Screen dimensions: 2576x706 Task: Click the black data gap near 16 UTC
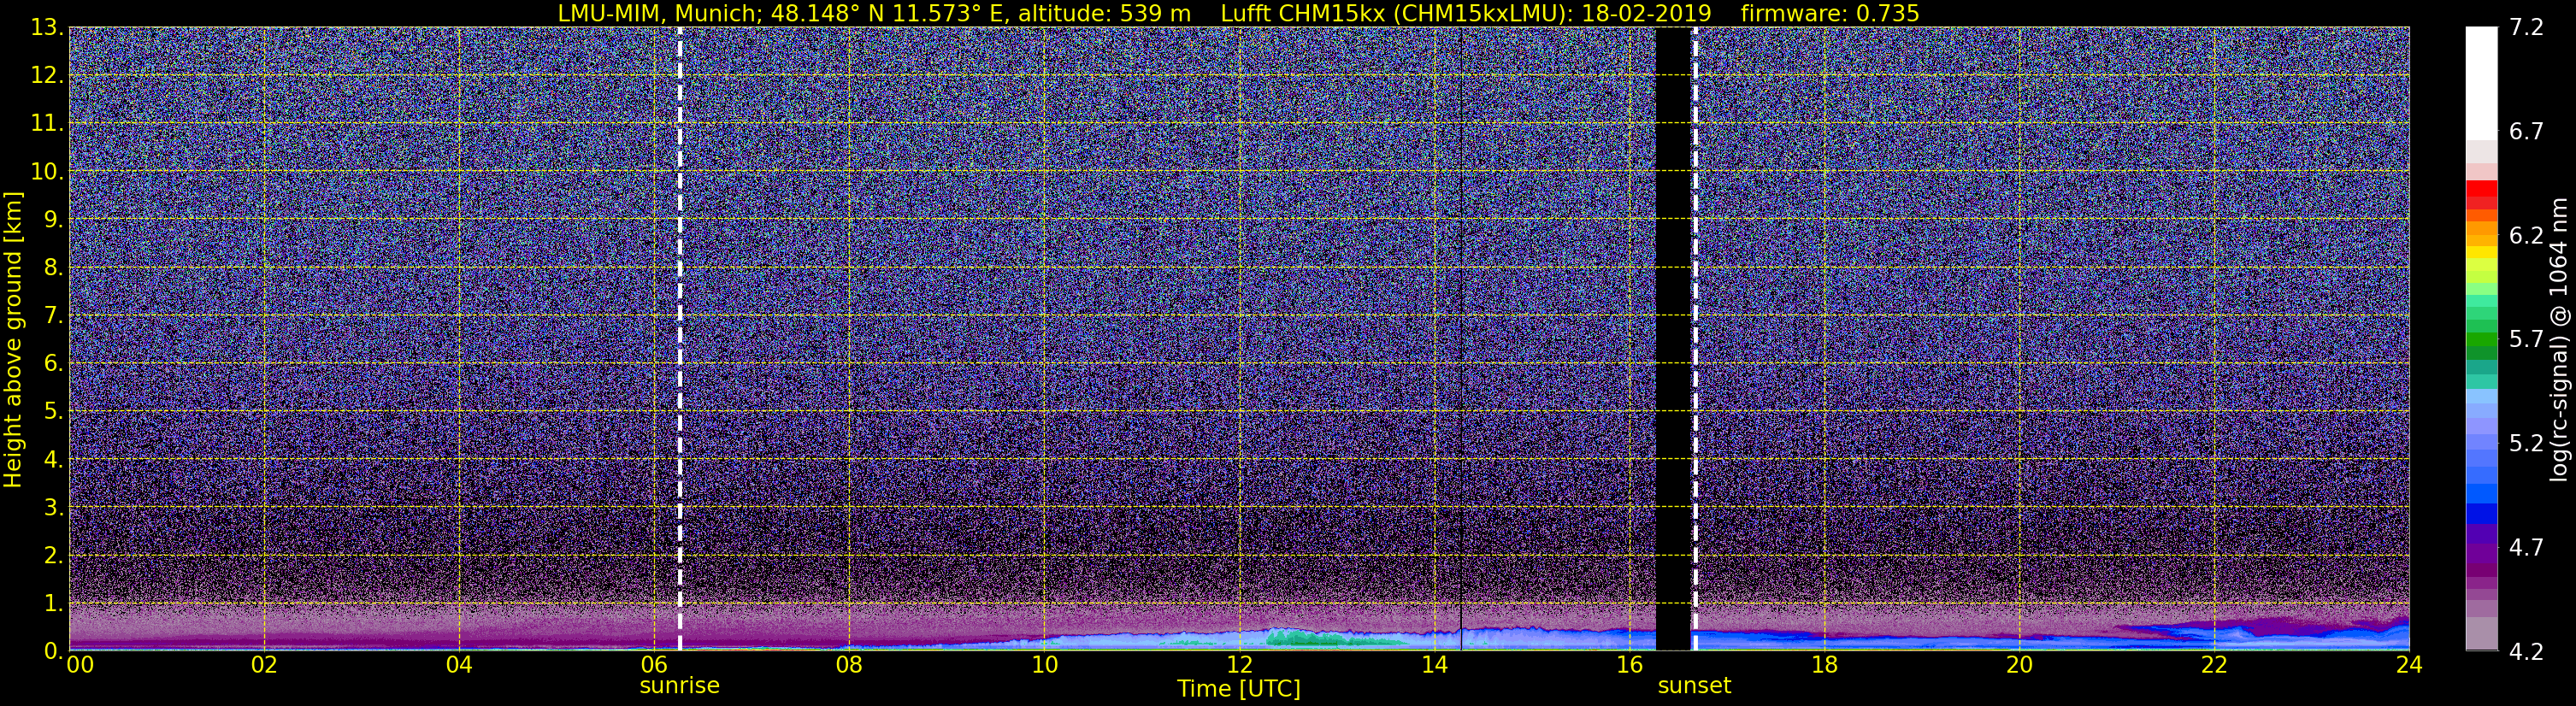coord(1673,339)
